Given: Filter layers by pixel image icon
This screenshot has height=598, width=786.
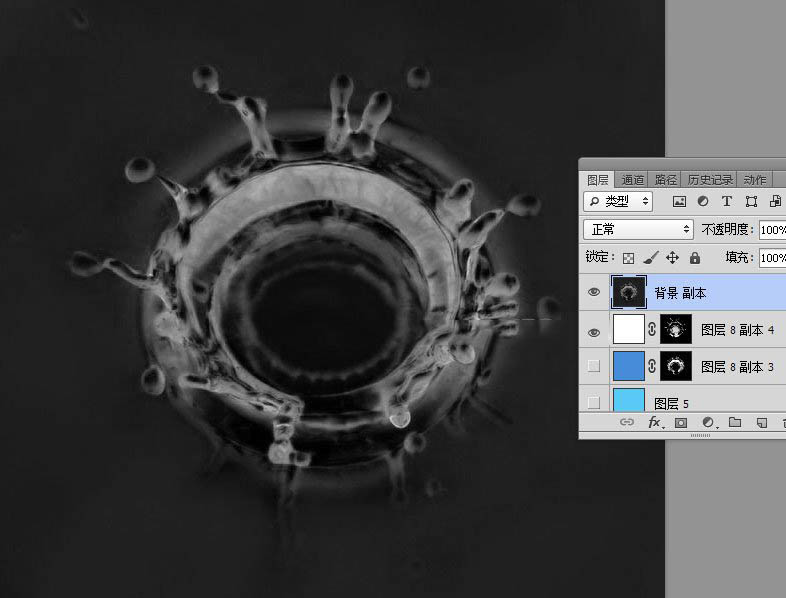Looking at the screenshot, I should tap(680, 201).
